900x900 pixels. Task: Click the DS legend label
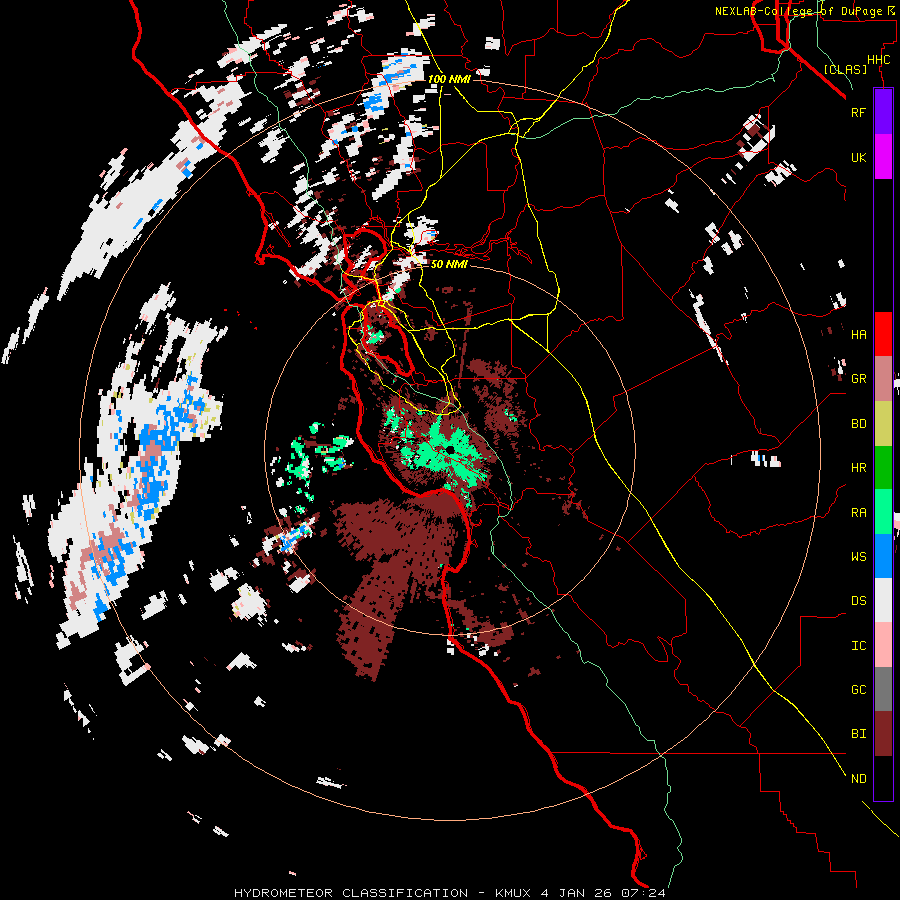[858, 600]
